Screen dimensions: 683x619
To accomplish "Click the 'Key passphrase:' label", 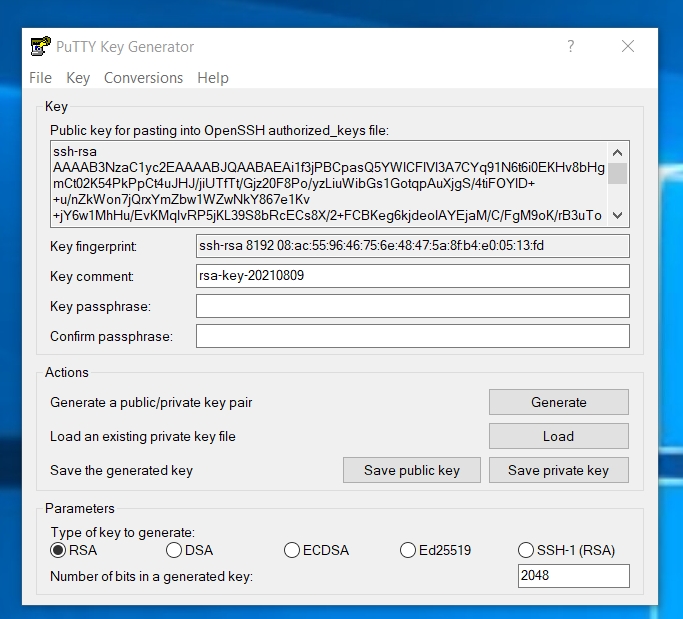I will click(x=100, y=306).
